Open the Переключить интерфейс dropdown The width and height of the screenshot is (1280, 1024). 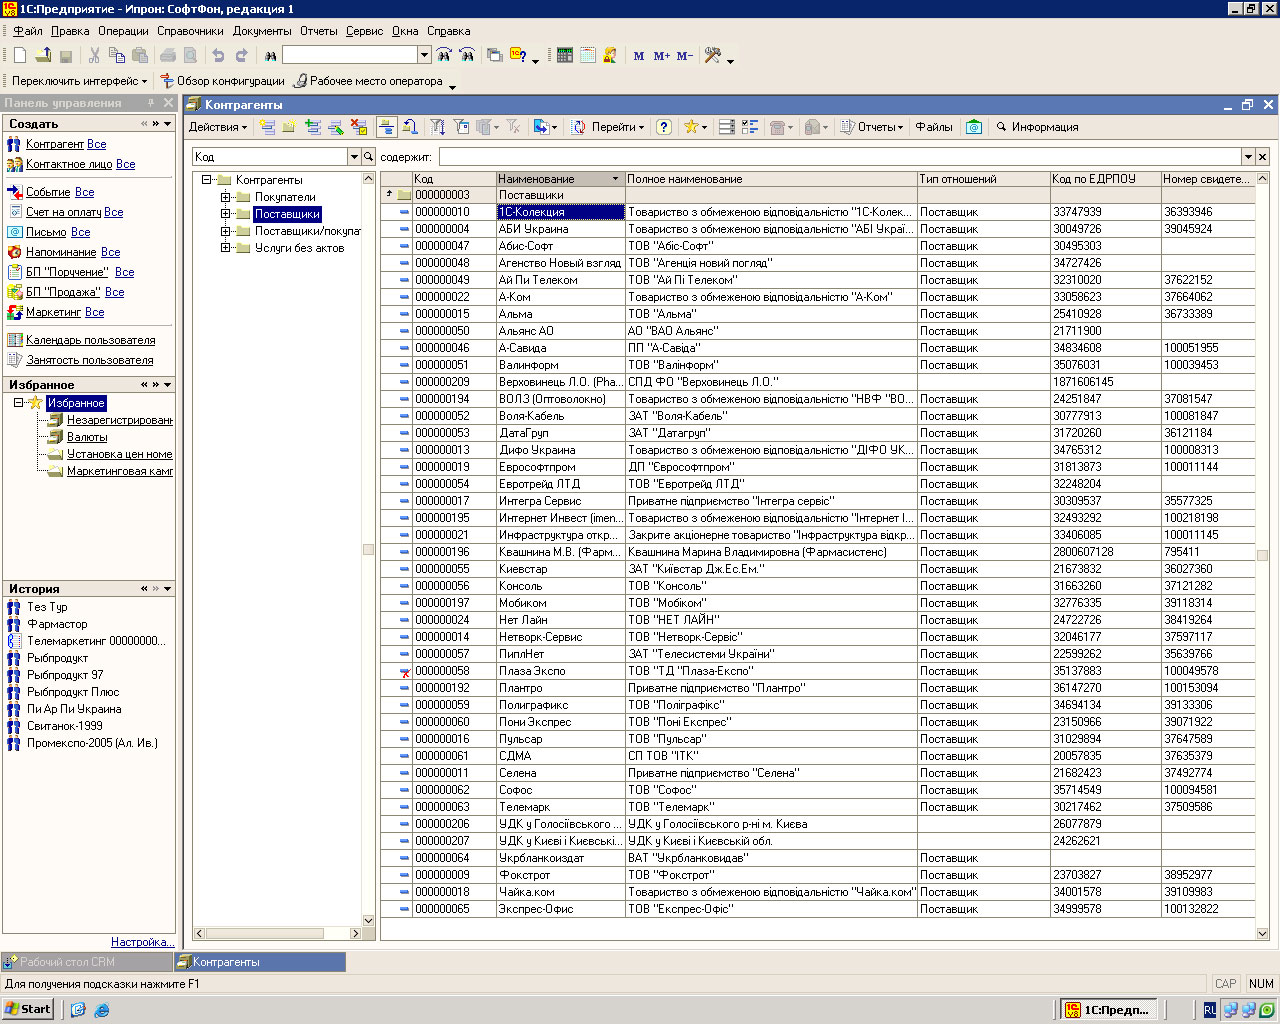click(x=79, y=81)
